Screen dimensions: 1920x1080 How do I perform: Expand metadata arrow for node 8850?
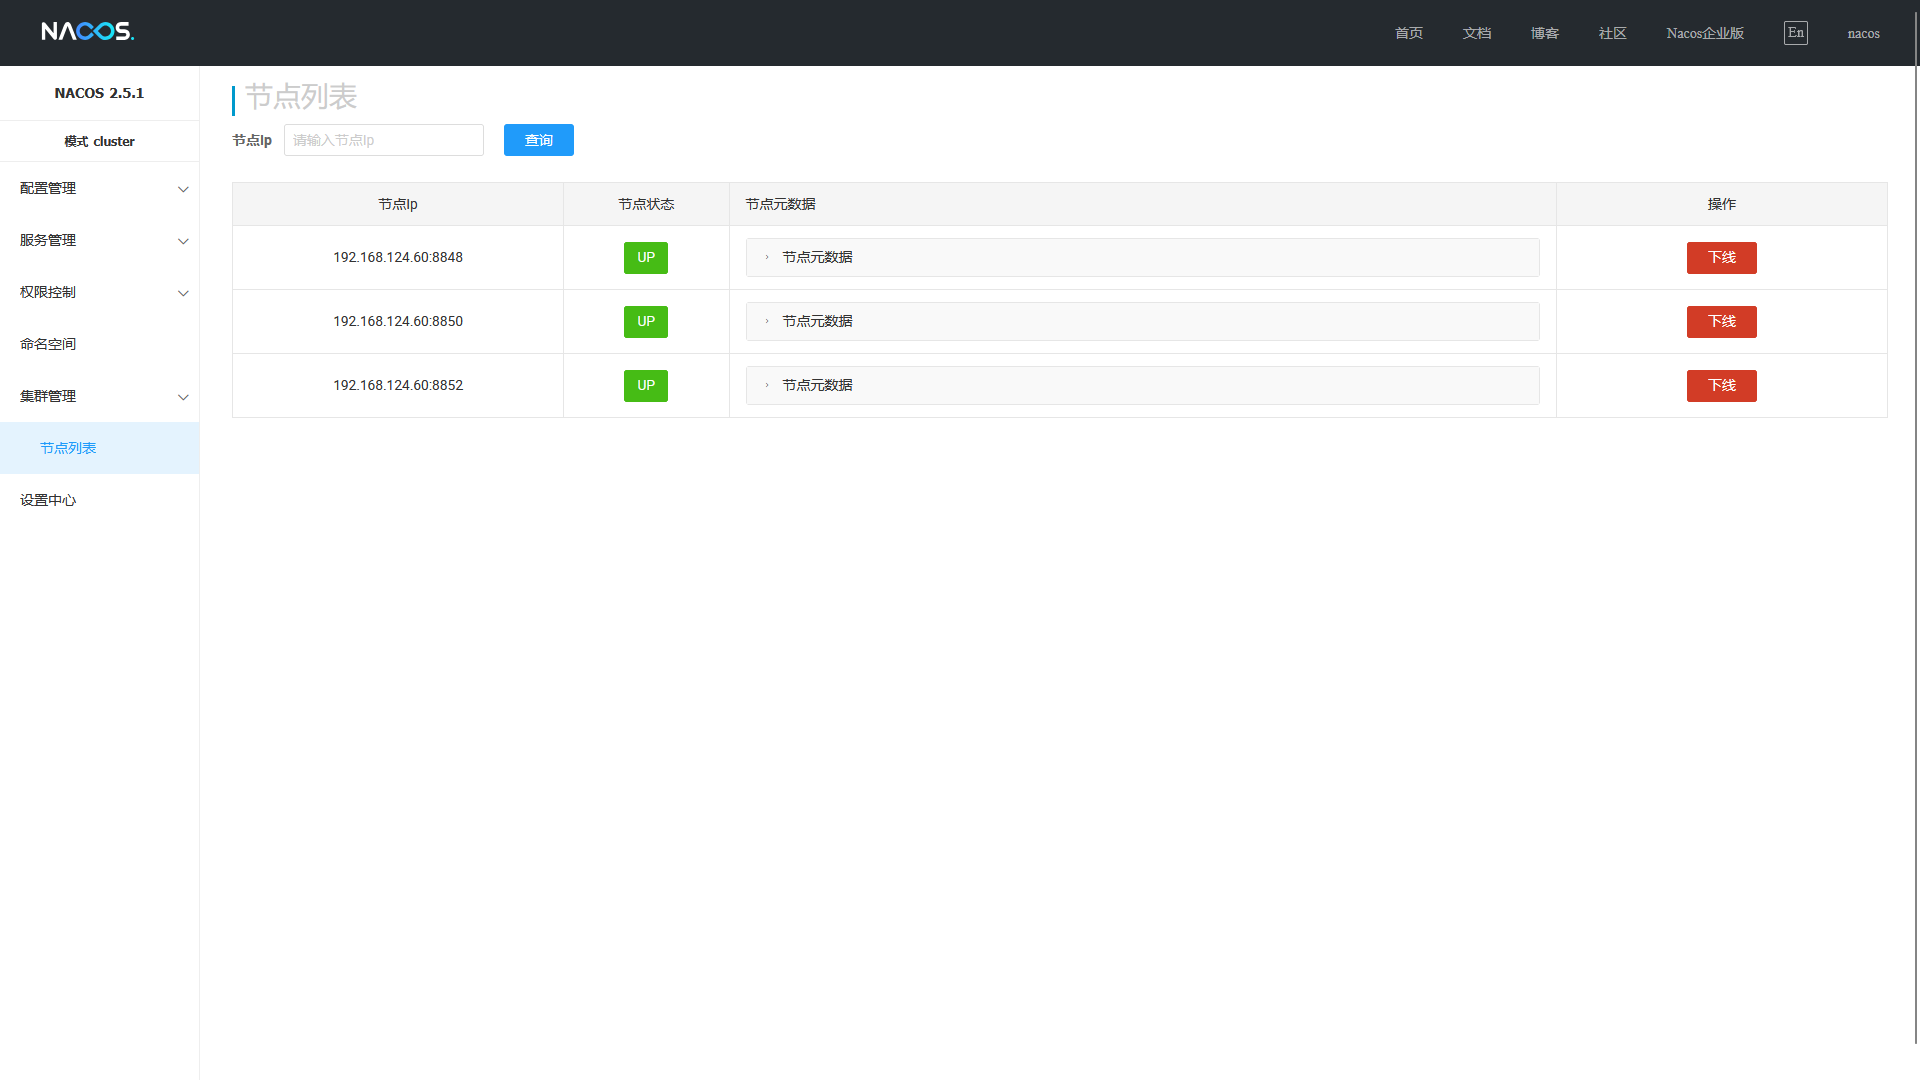767,322
